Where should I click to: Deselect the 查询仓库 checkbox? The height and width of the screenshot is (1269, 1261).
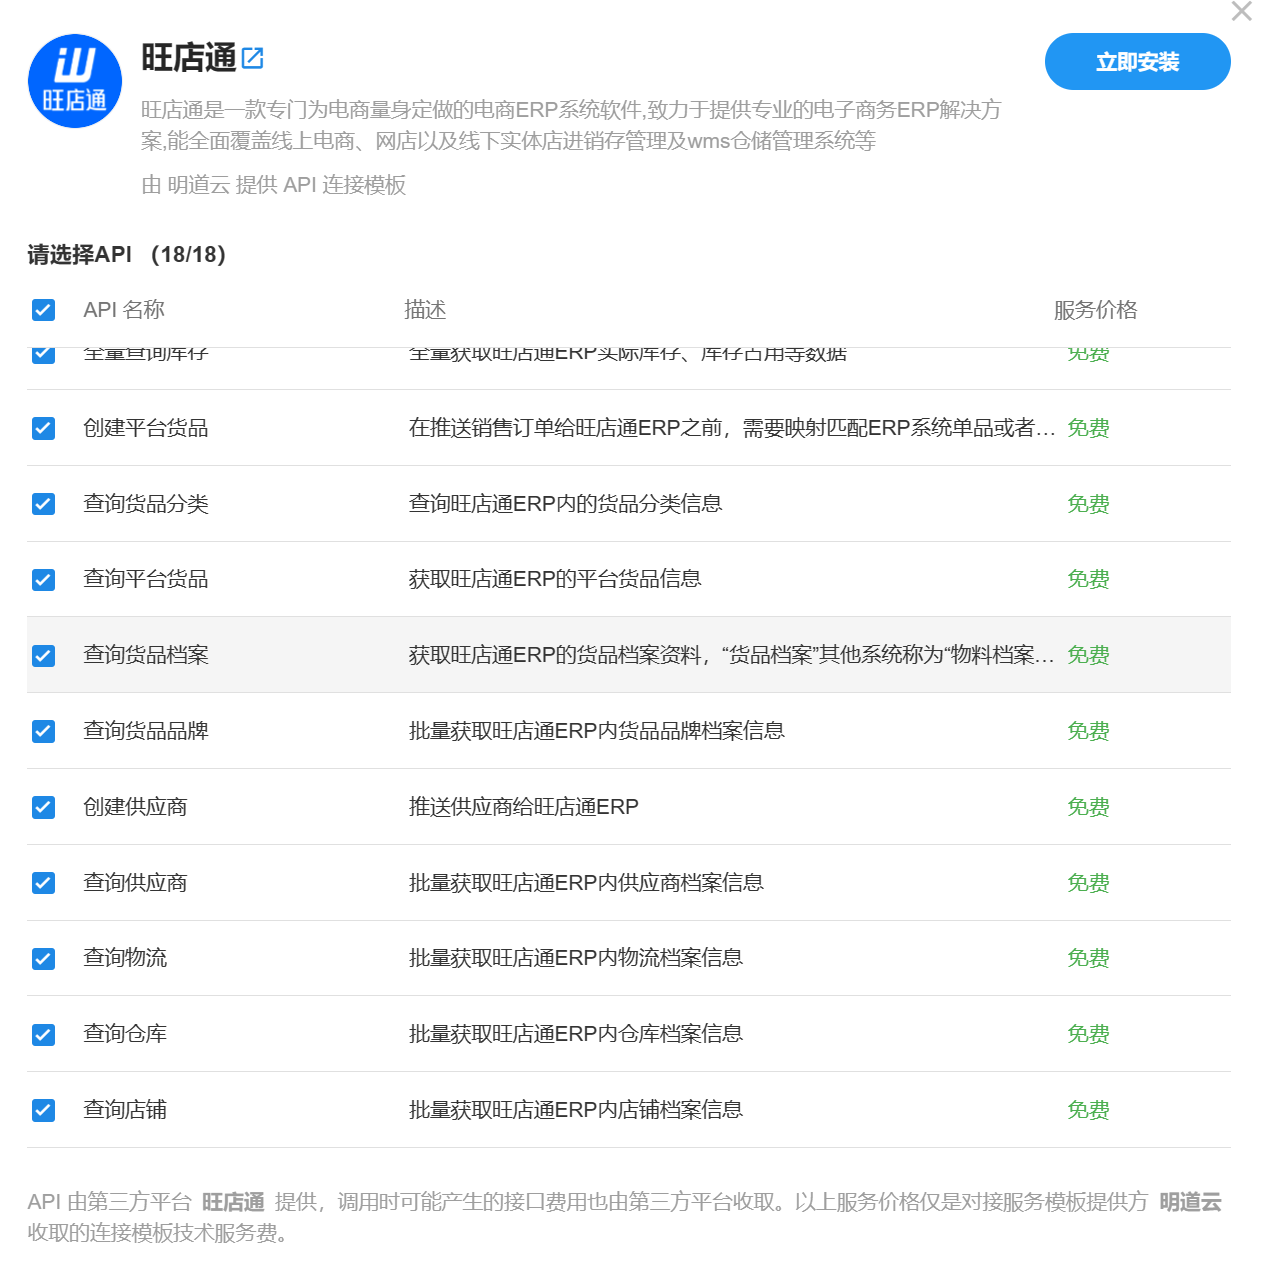click(x=43, y=1034)
